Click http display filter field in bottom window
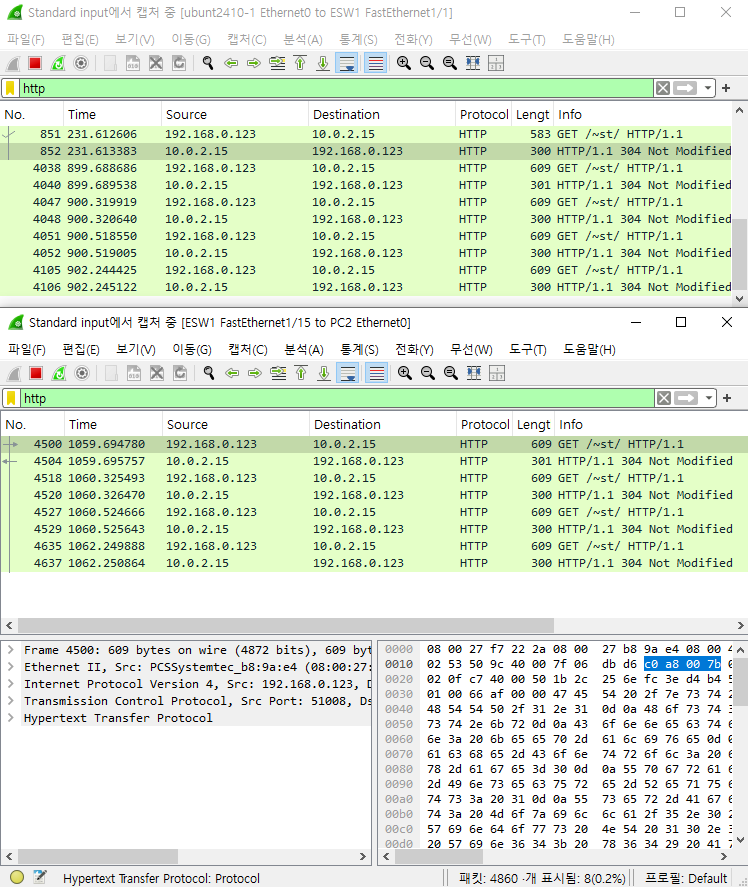748x887 pixels. 338,398
